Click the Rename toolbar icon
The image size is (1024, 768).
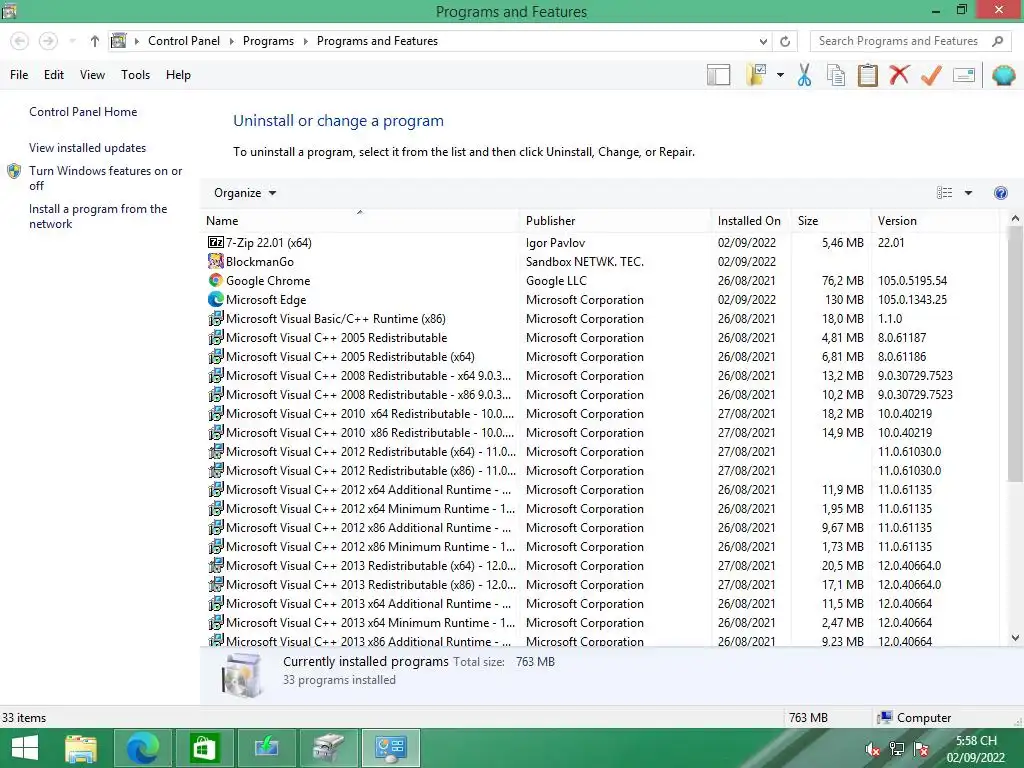(964, 75)
